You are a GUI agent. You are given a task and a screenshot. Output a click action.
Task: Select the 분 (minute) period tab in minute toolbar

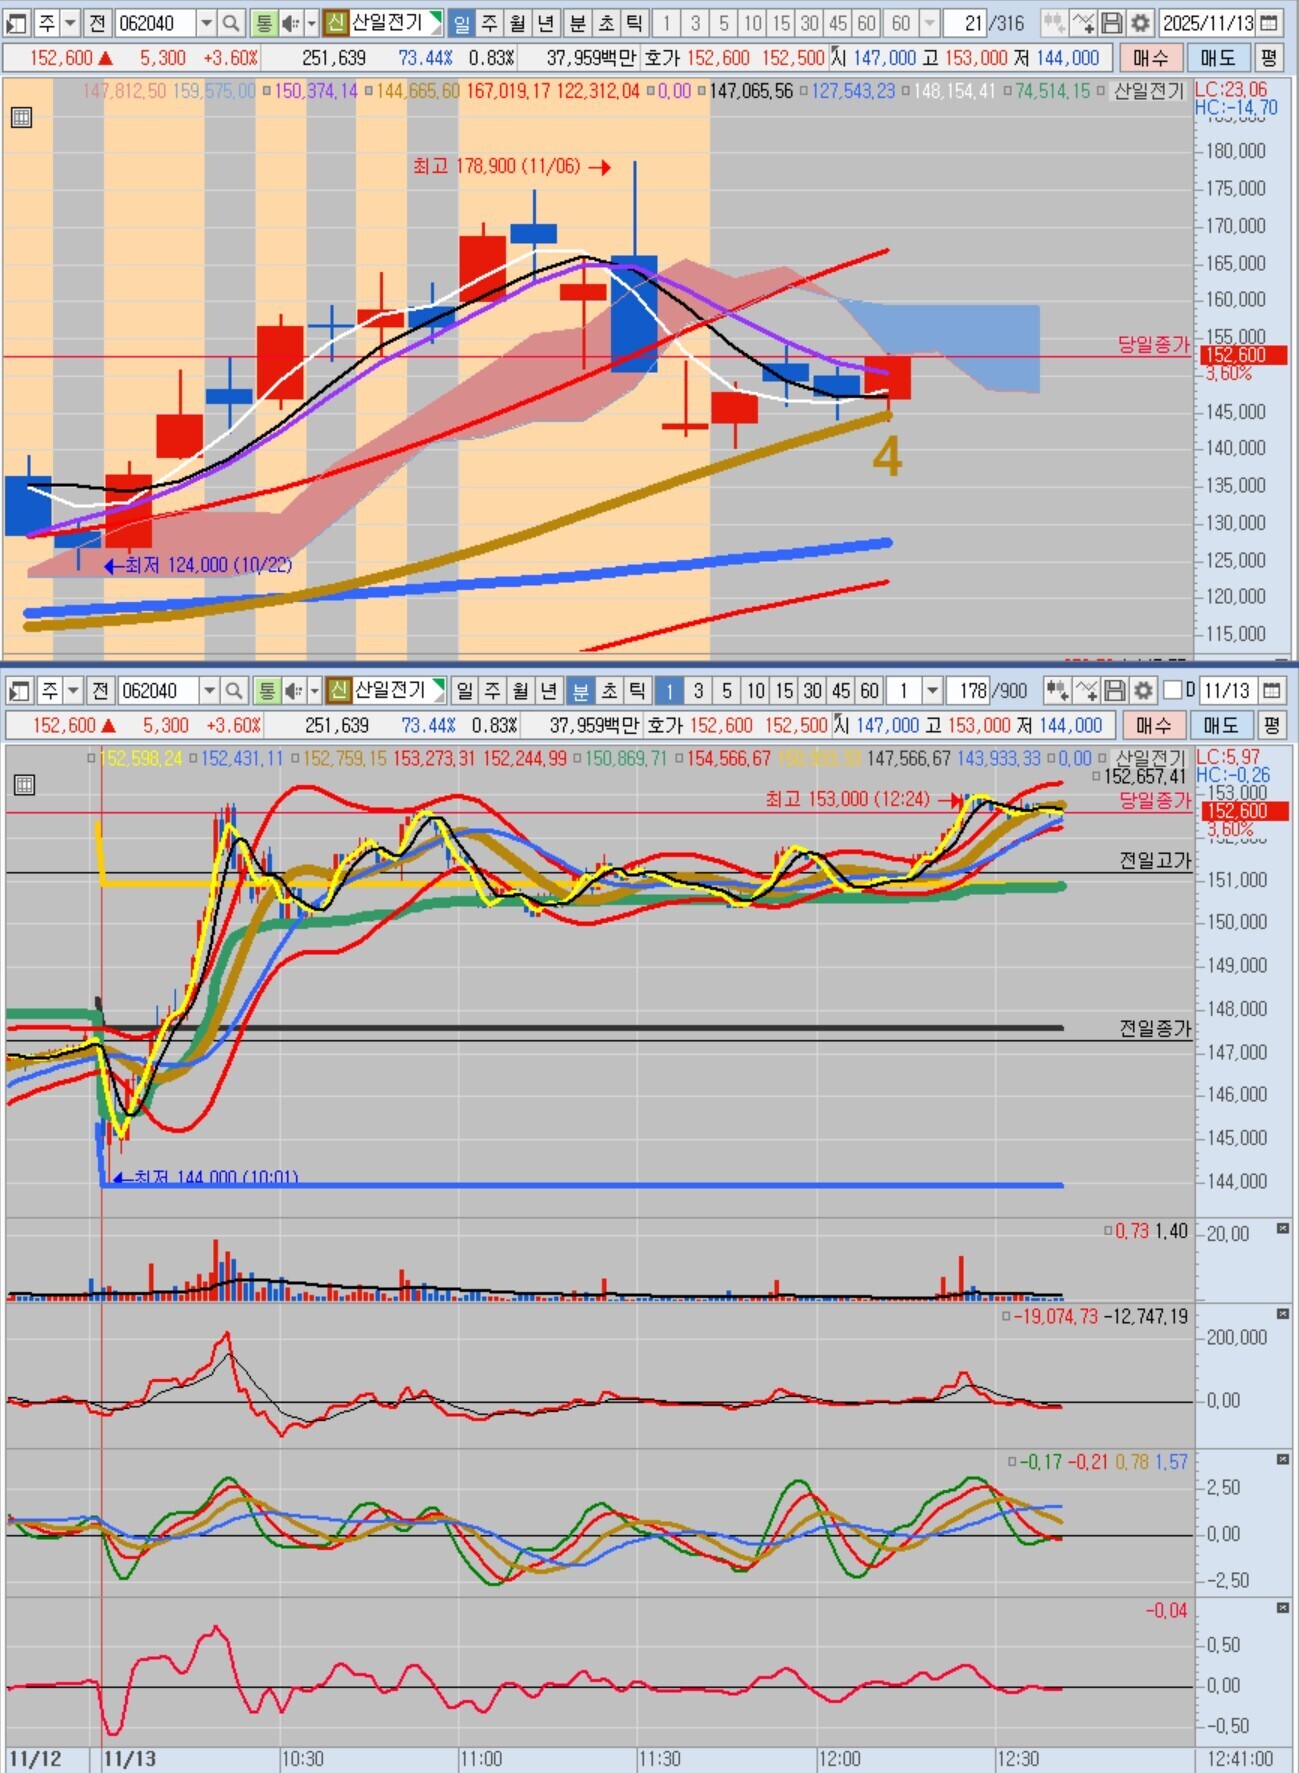coord(580,690)
